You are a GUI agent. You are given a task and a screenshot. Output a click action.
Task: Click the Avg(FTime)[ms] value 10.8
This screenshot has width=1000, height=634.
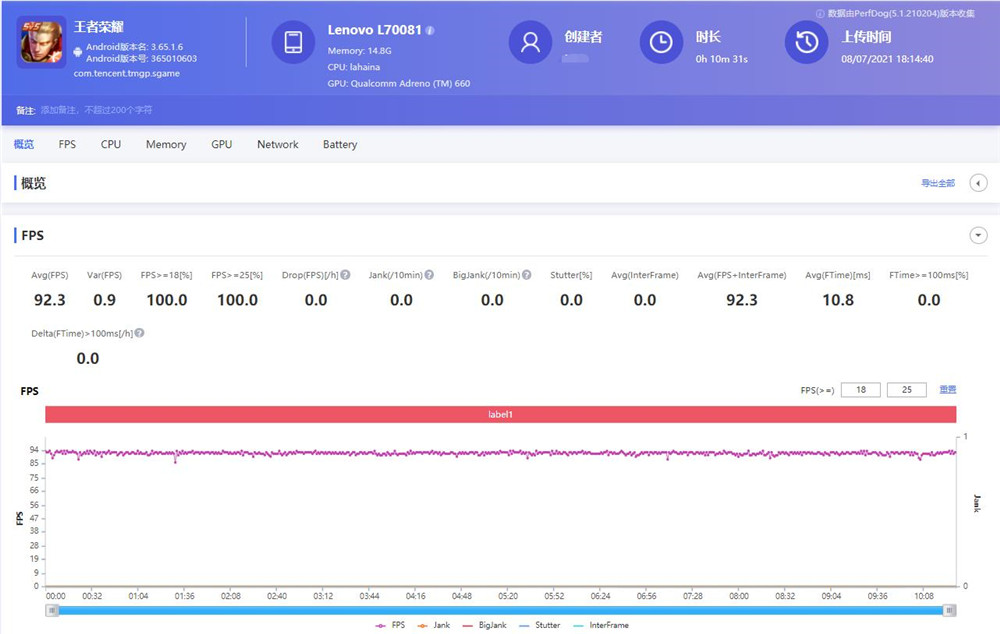tap(838, 300)
